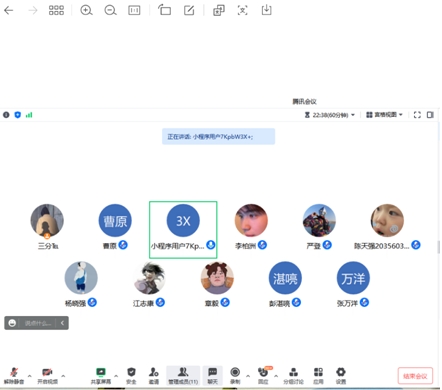
Task: Toggle the start video camera button
Action: [x=47, y=375]
